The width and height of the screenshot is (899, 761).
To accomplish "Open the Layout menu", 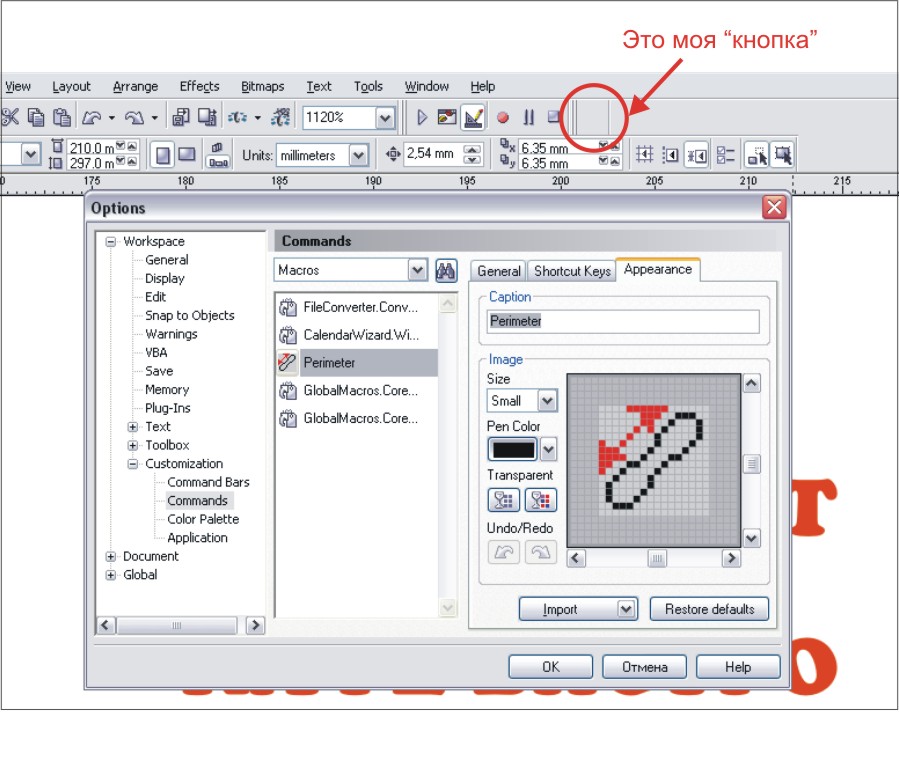I will (72, 87).
